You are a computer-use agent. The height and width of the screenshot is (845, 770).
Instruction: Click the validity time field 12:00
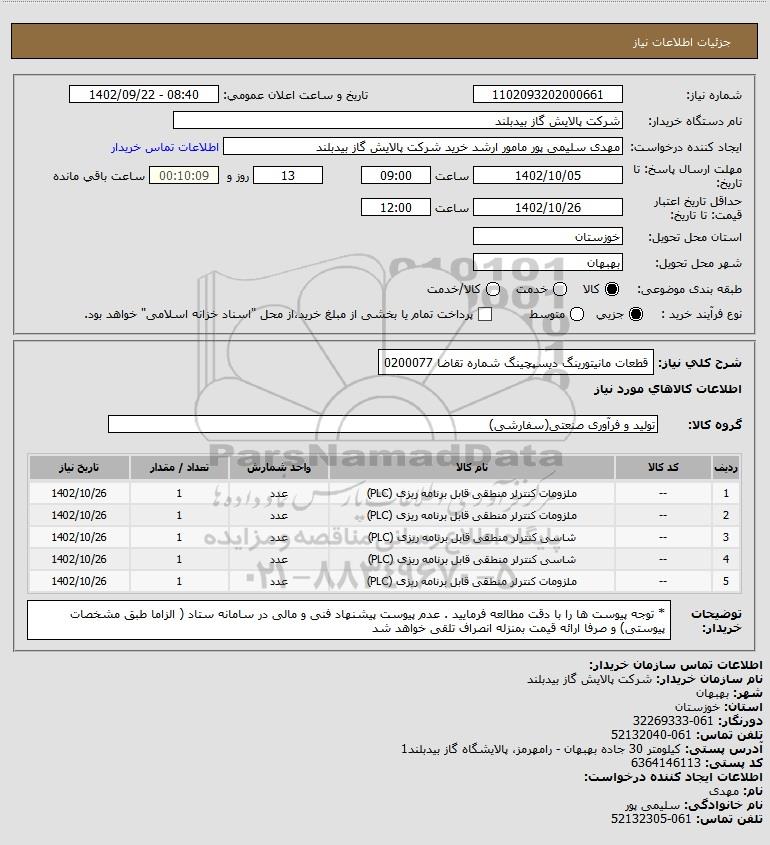click(x=396, y=207)
